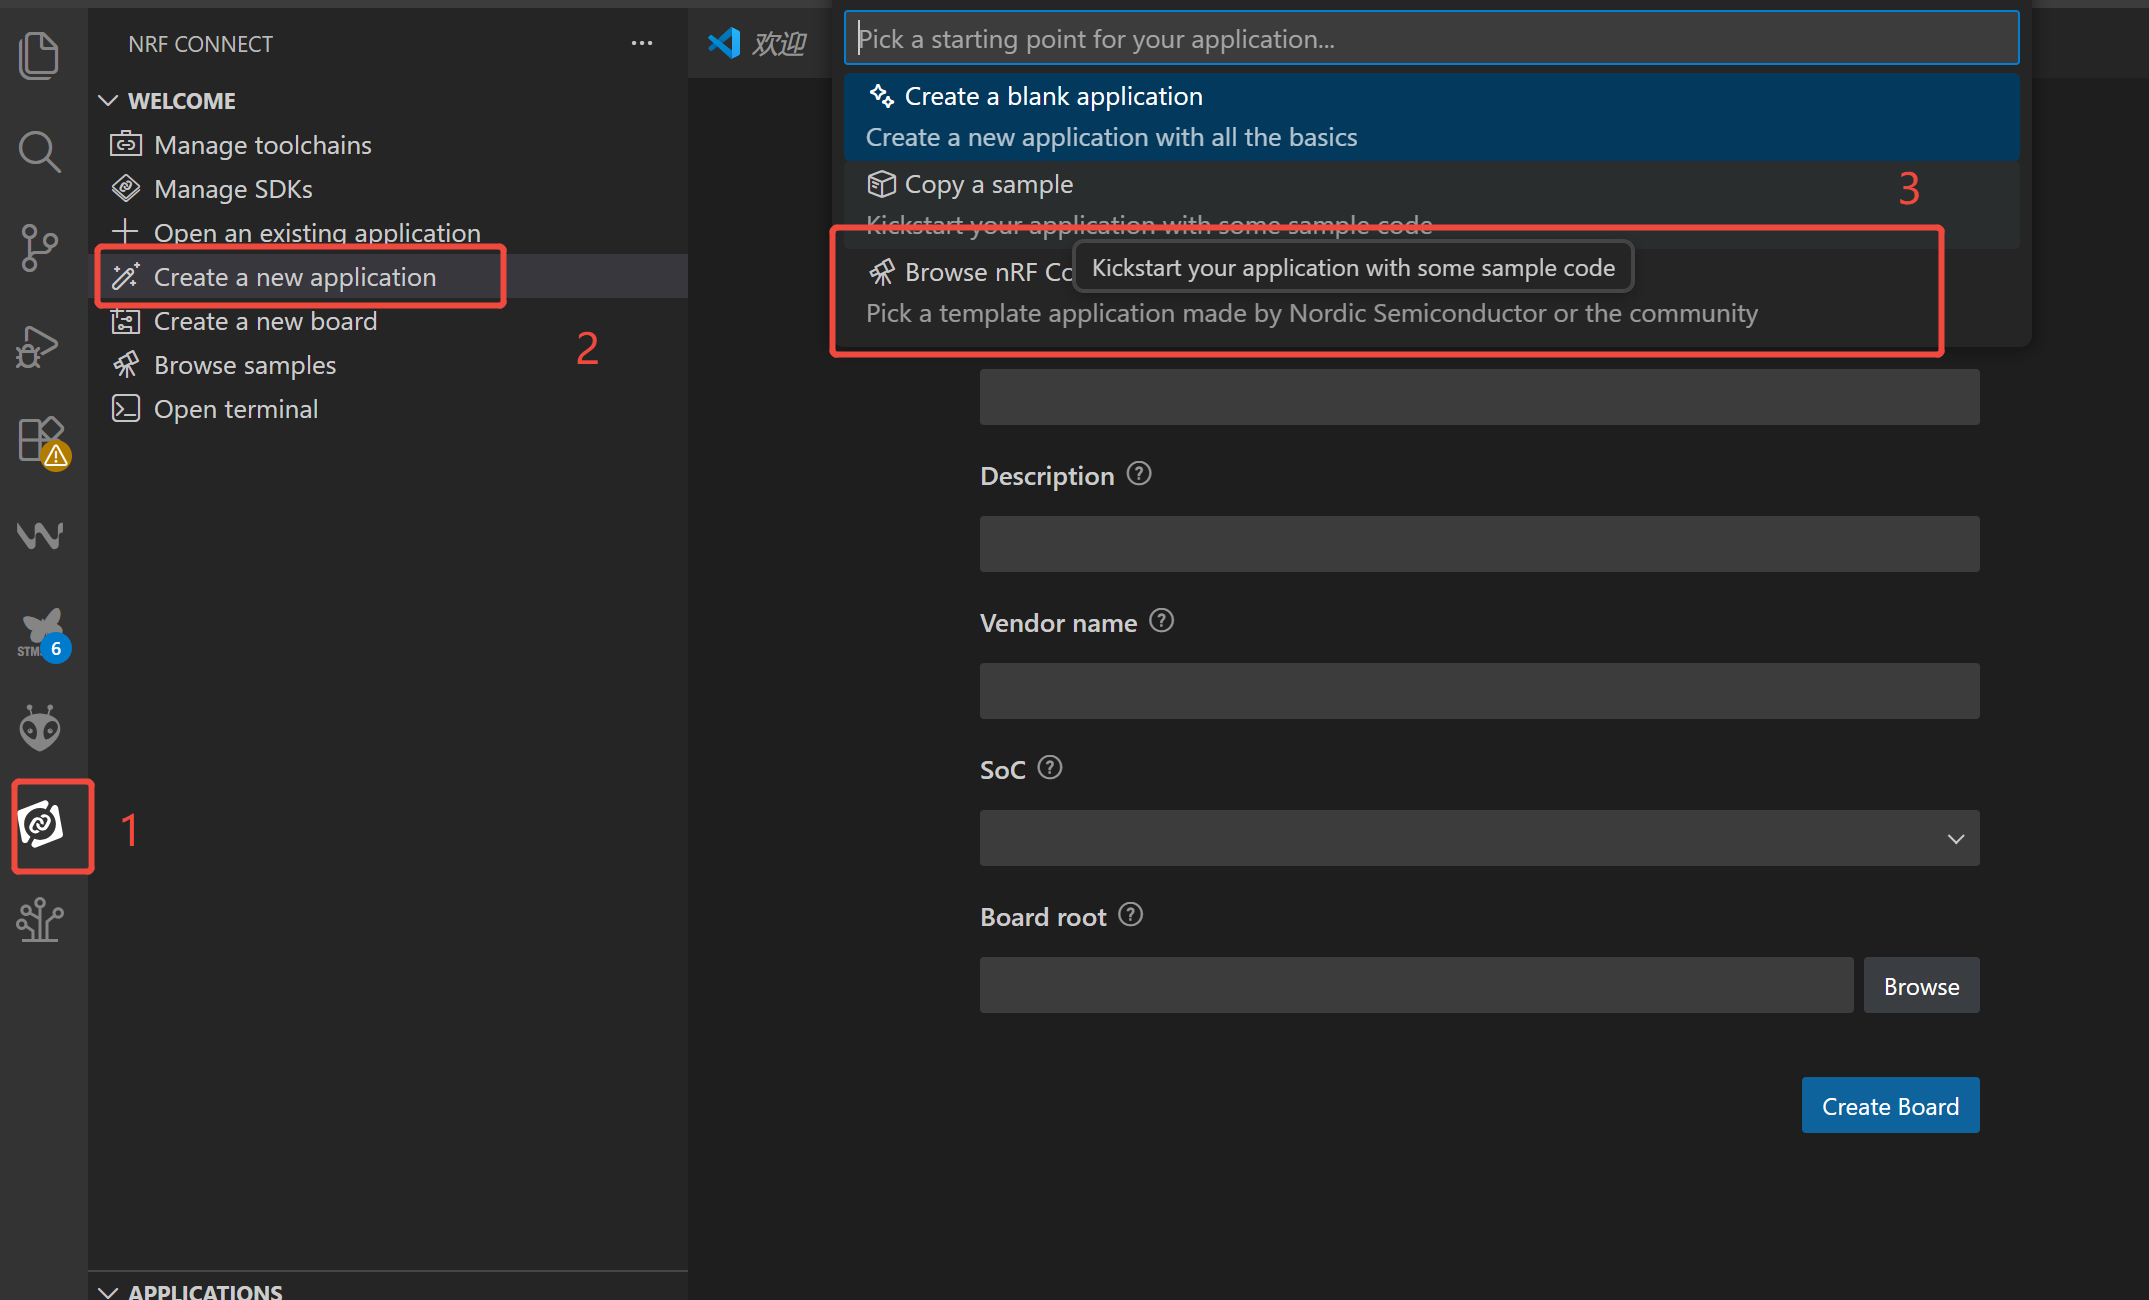Open NRF CONNECT panel more actions menu

point(642,44)
